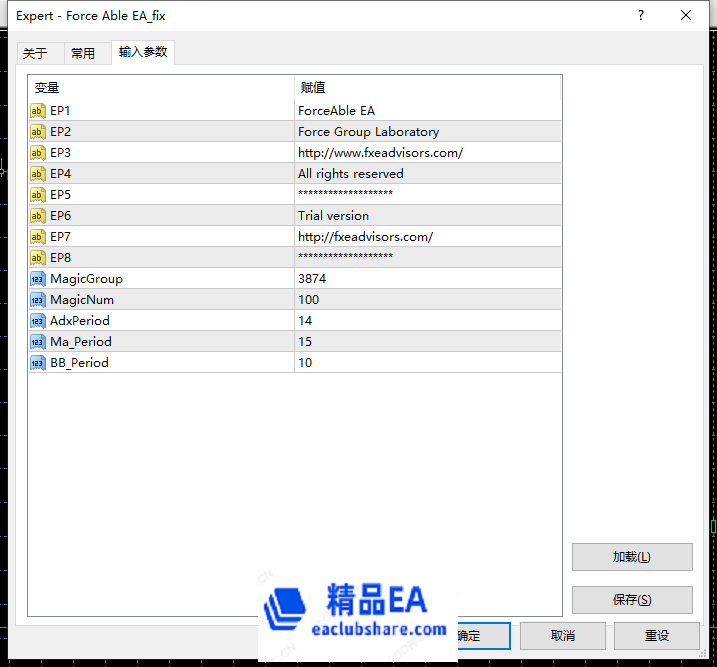This screenshot has width=717, height=667.
Task: Click the string icon beside EP4
Action: tap(38, 174)
